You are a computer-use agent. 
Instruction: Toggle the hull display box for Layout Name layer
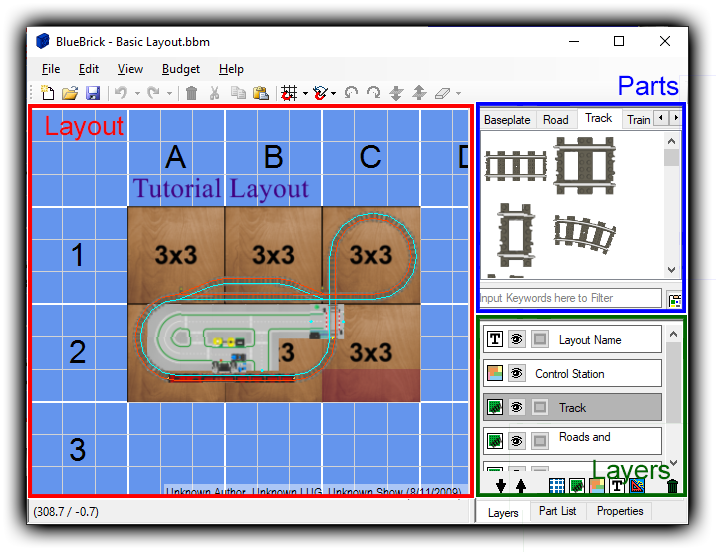click(x=540, y=339)
